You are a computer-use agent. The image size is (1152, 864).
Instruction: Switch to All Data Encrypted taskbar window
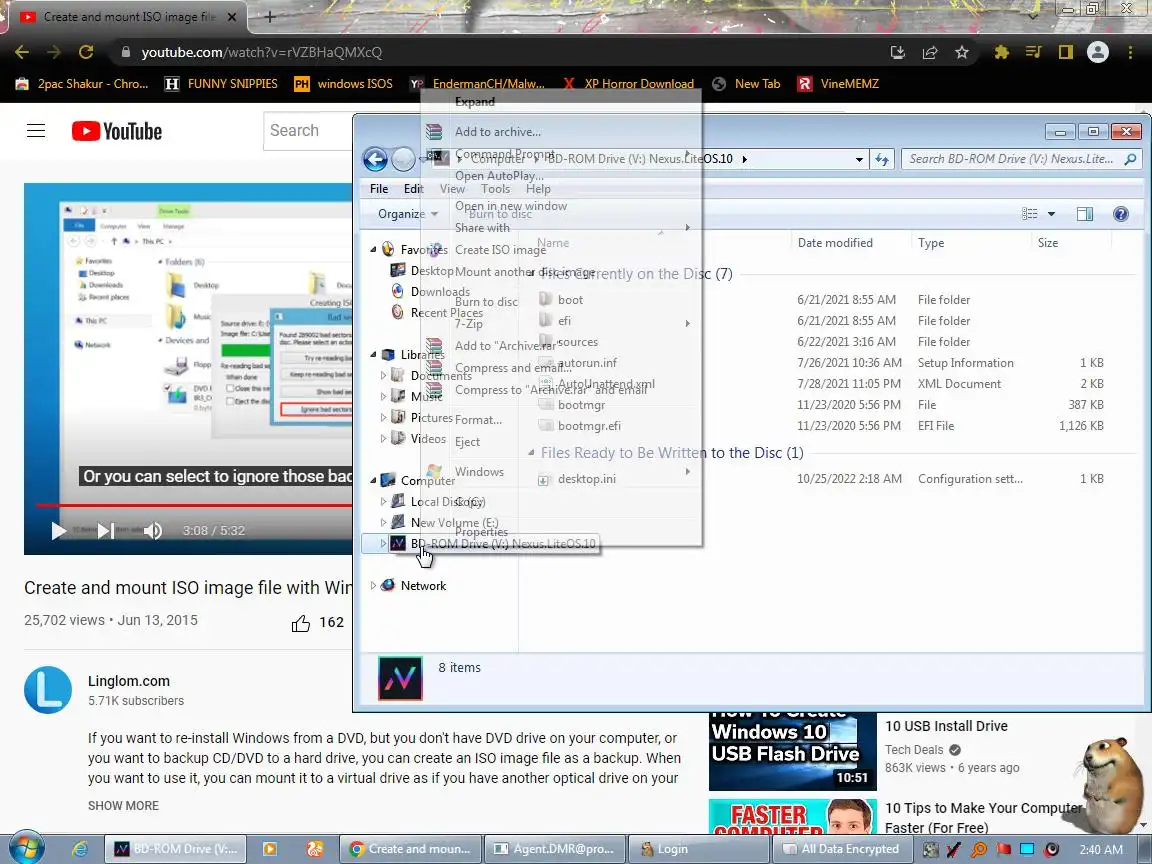click(842, 849)
